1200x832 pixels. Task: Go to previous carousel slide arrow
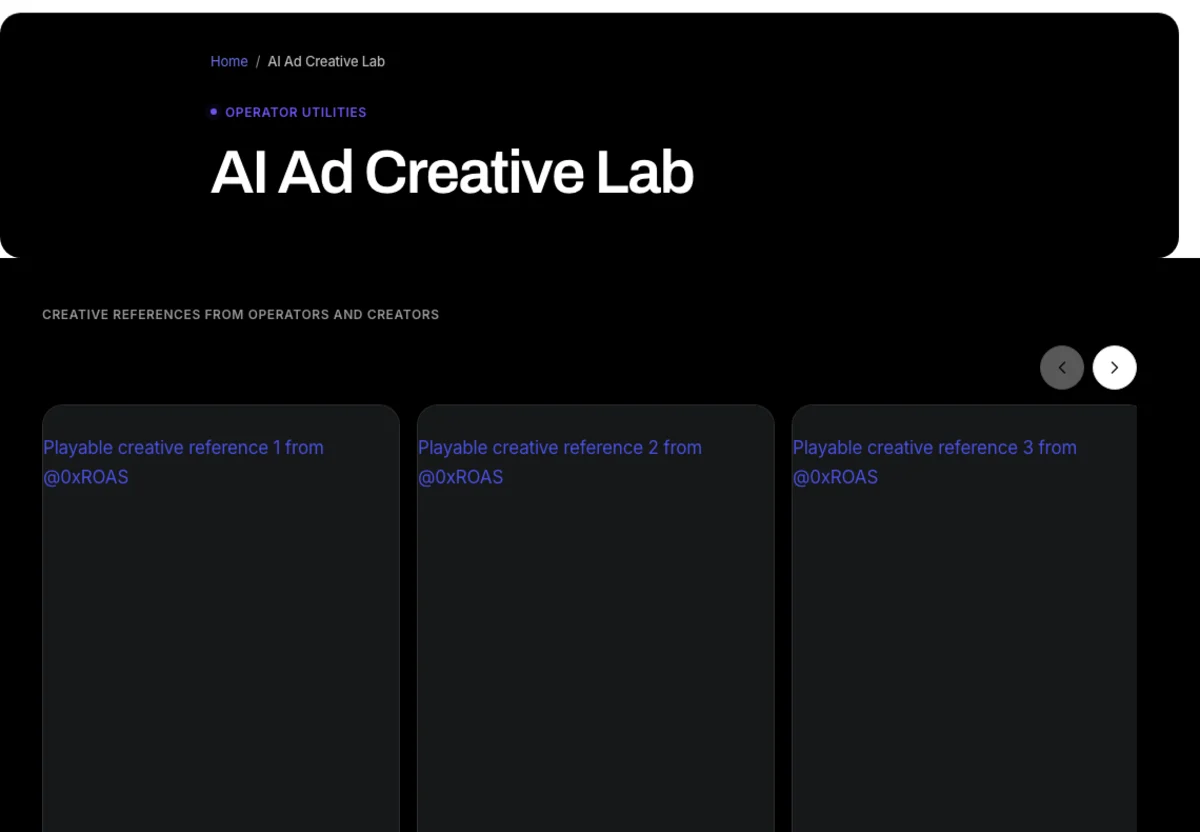click(x=1062, y=367)
